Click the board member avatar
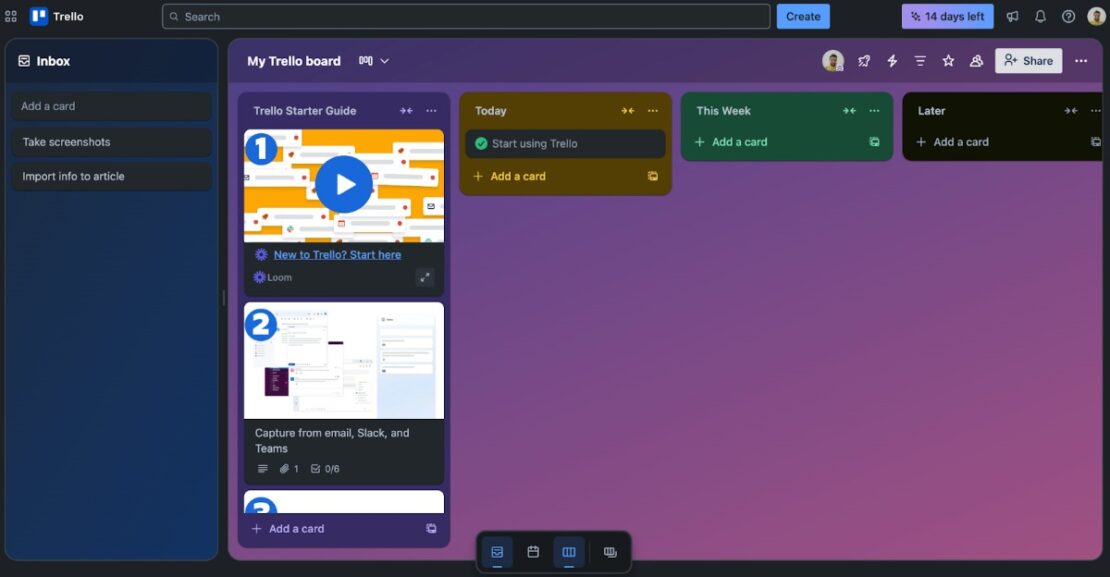Screen dimensions: 1110x577 833,61
